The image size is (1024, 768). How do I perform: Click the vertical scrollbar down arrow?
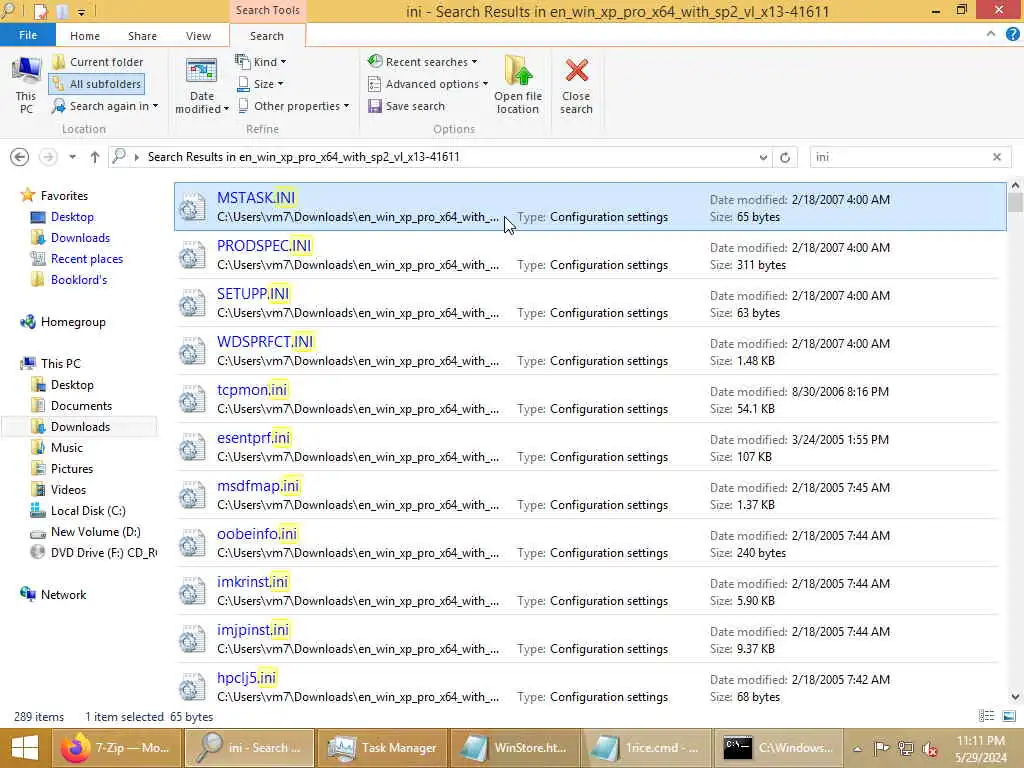click(1015, 696)
